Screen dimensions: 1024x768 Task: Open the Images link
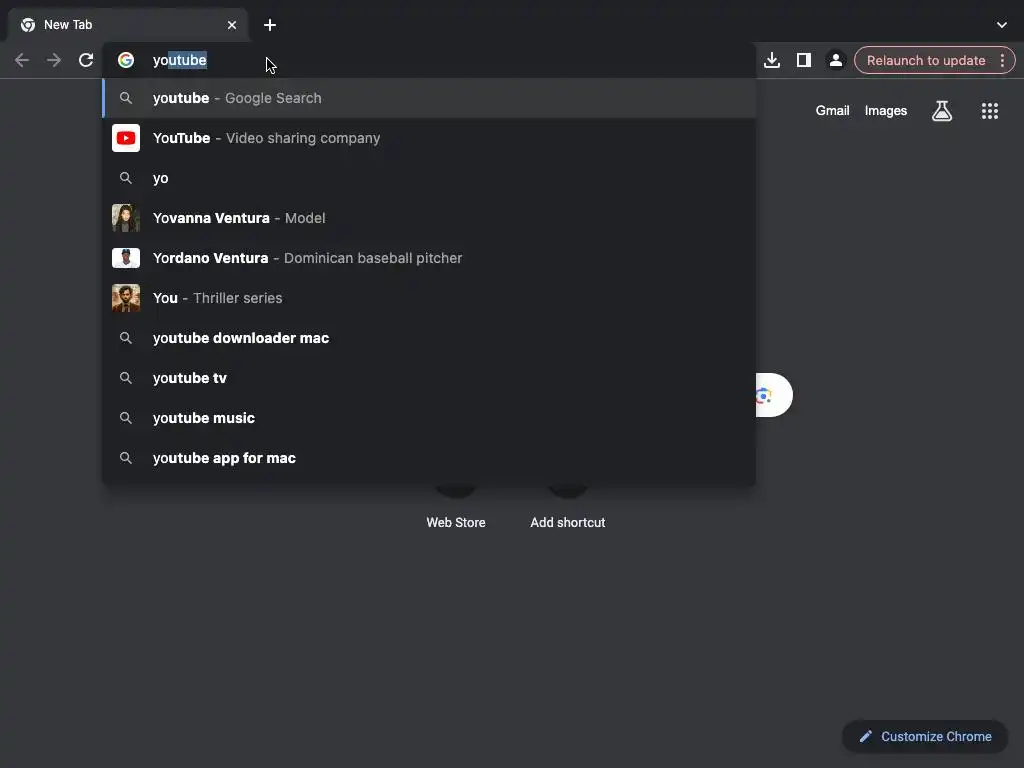886,110
